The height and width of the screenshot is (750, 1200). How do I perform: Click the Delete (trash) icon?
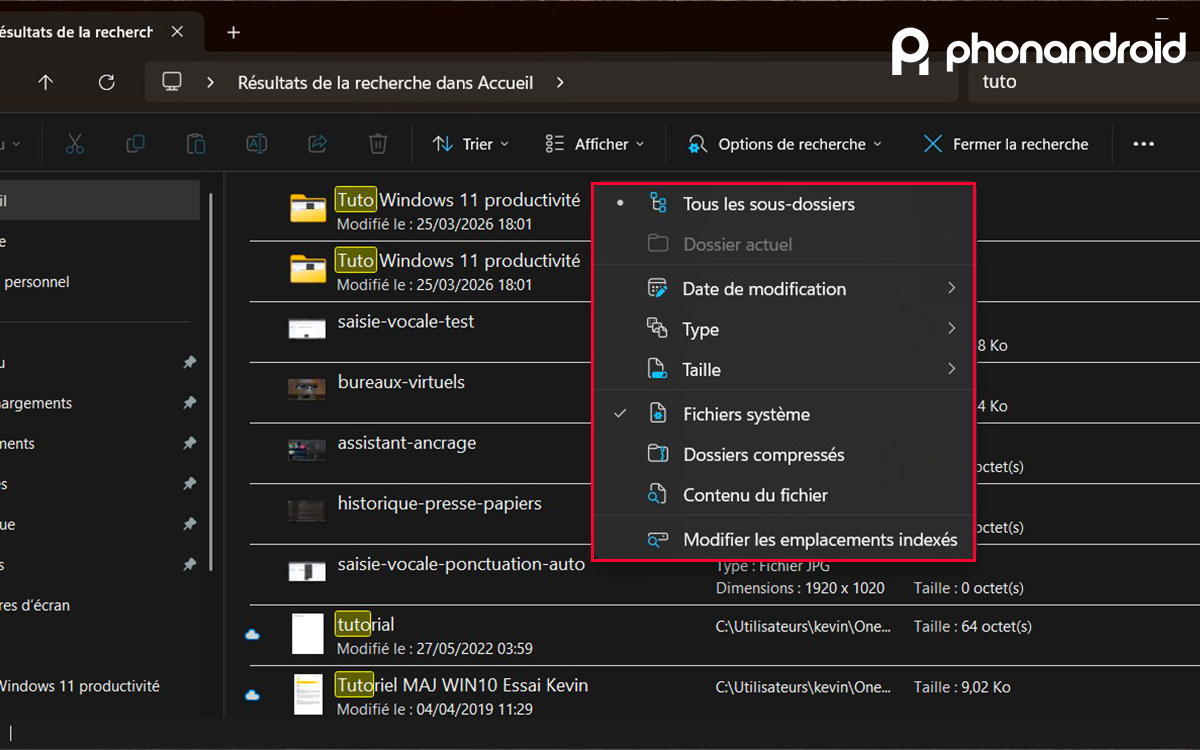[377, 143]
